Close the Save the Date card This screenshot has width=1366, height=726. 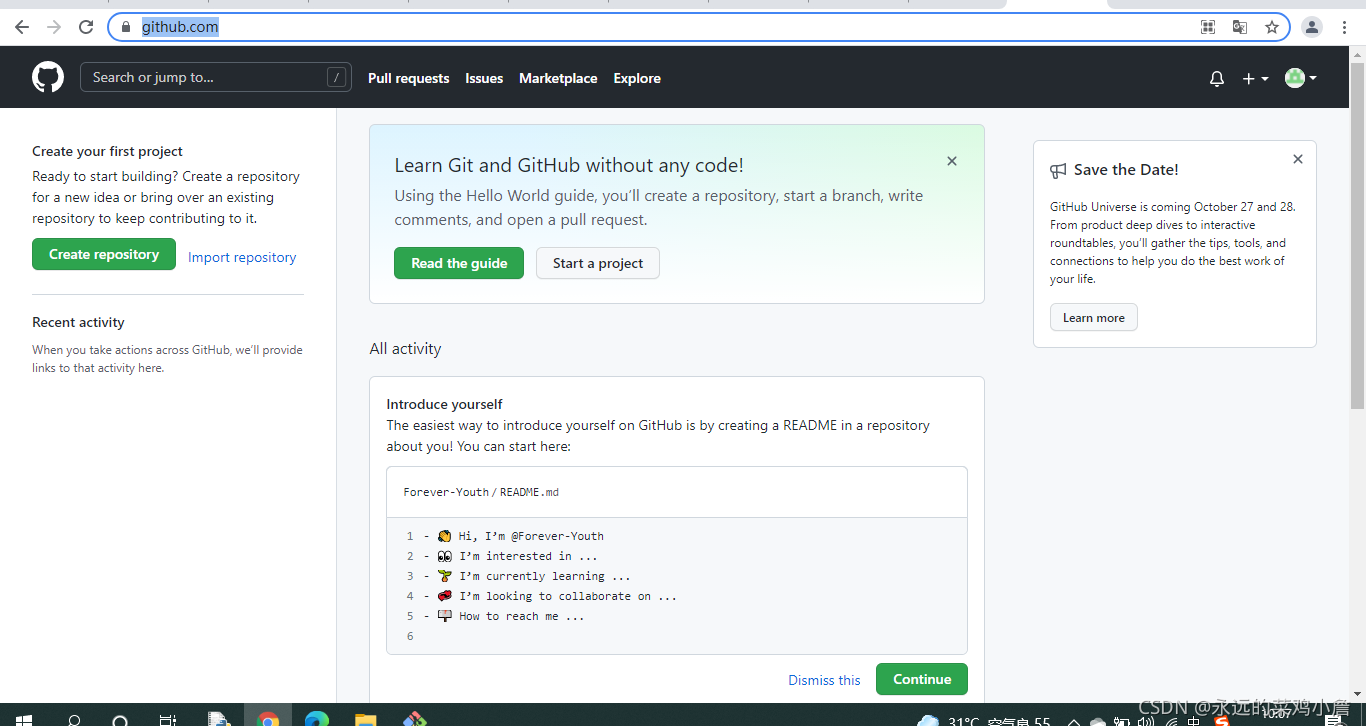pos(1298,159)
